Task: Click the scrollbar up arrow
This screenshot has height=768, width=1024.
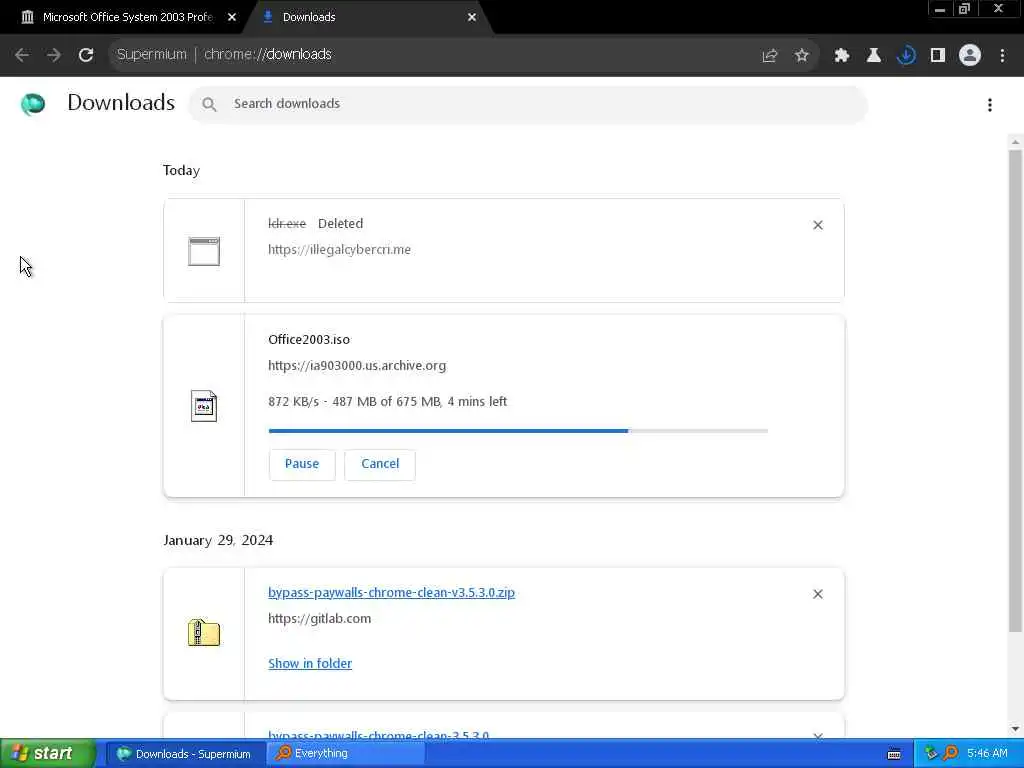Action: [1015, 142]
